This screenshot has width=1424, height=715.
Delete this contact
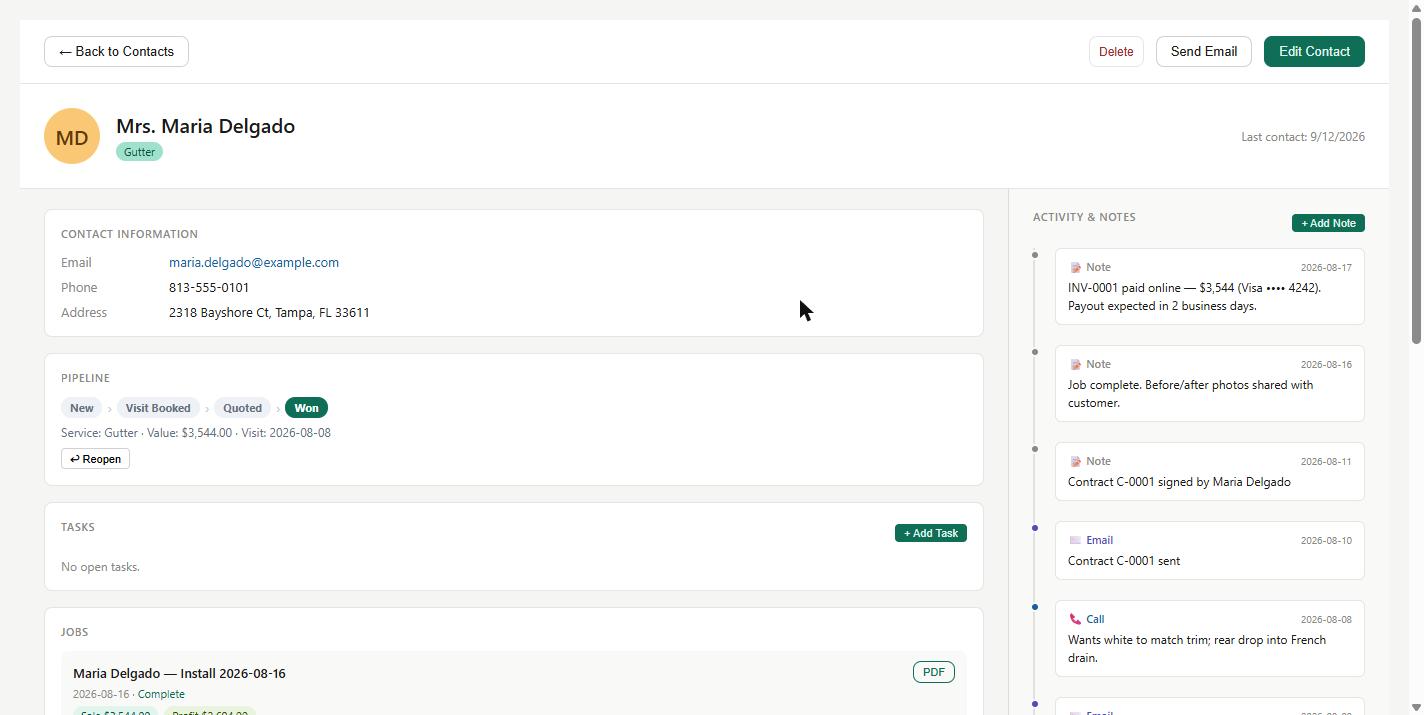point(1116,52)
